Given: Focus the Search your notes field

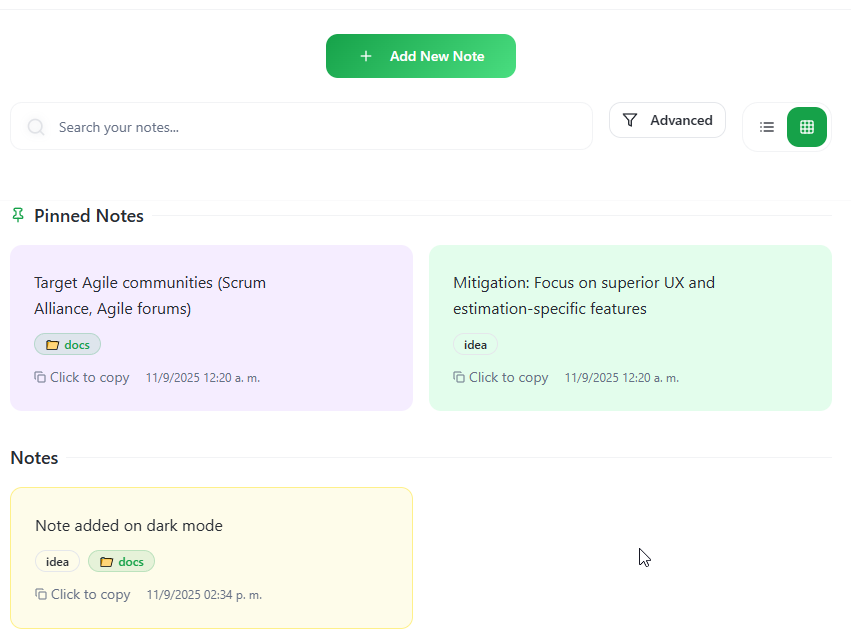Looking at the screenshot, I should point(301,126).
